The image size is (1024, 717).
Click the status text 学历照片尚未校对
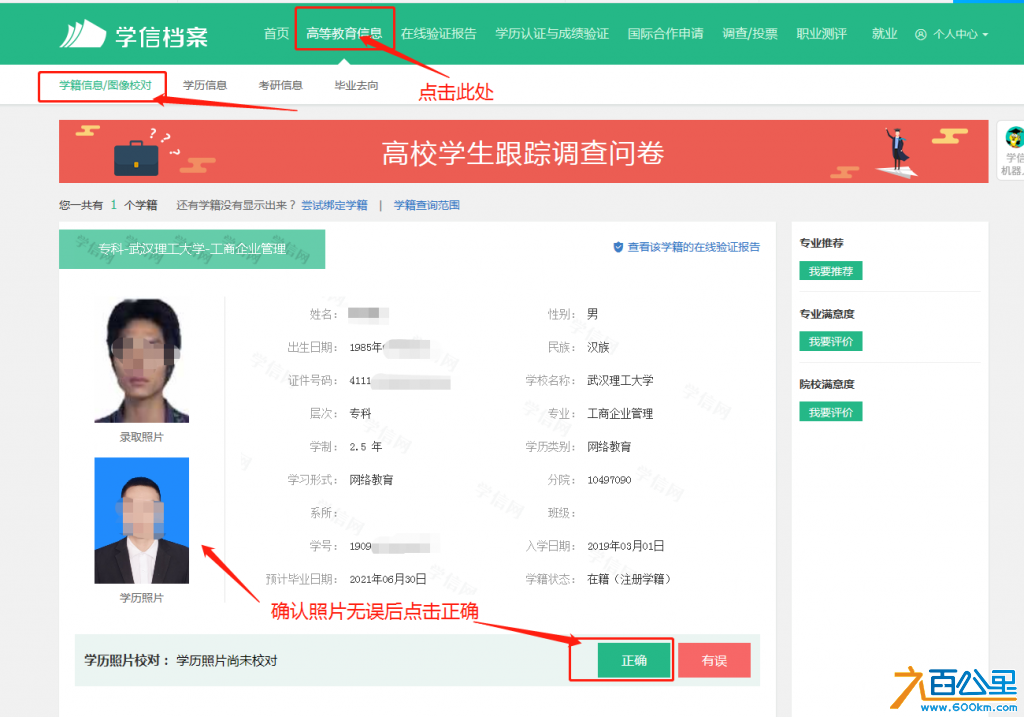pos(227,661)
